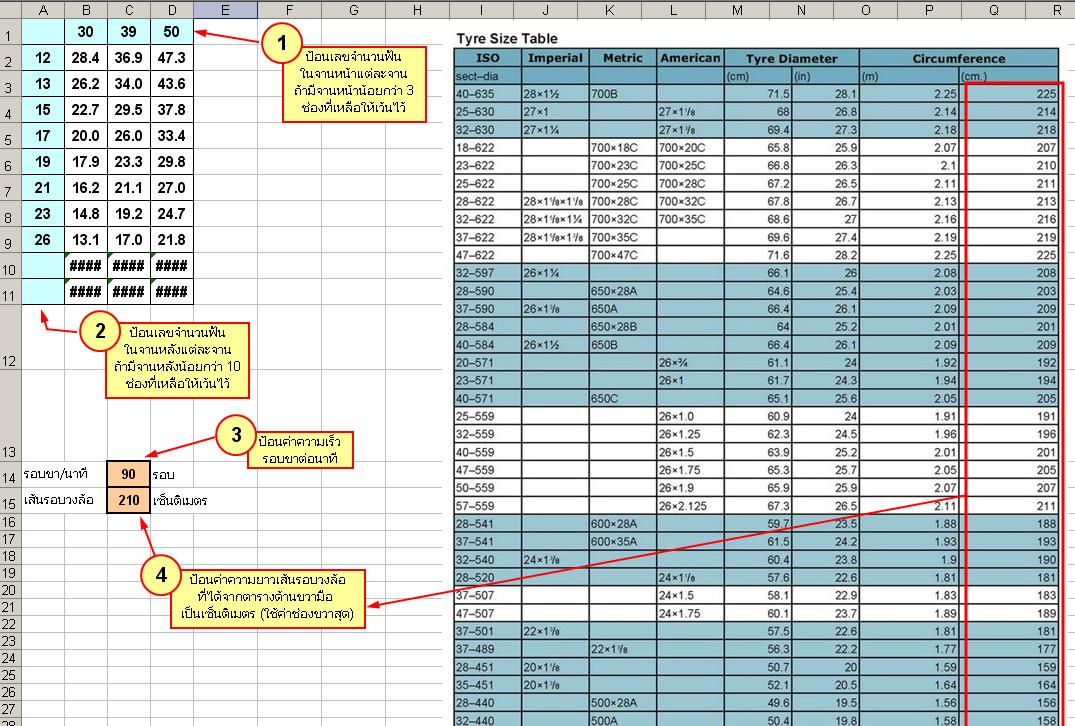This screenshot has width=1075, height=726.
Task: Click front chainring cell with value 39
Action: tap(129, 32)
